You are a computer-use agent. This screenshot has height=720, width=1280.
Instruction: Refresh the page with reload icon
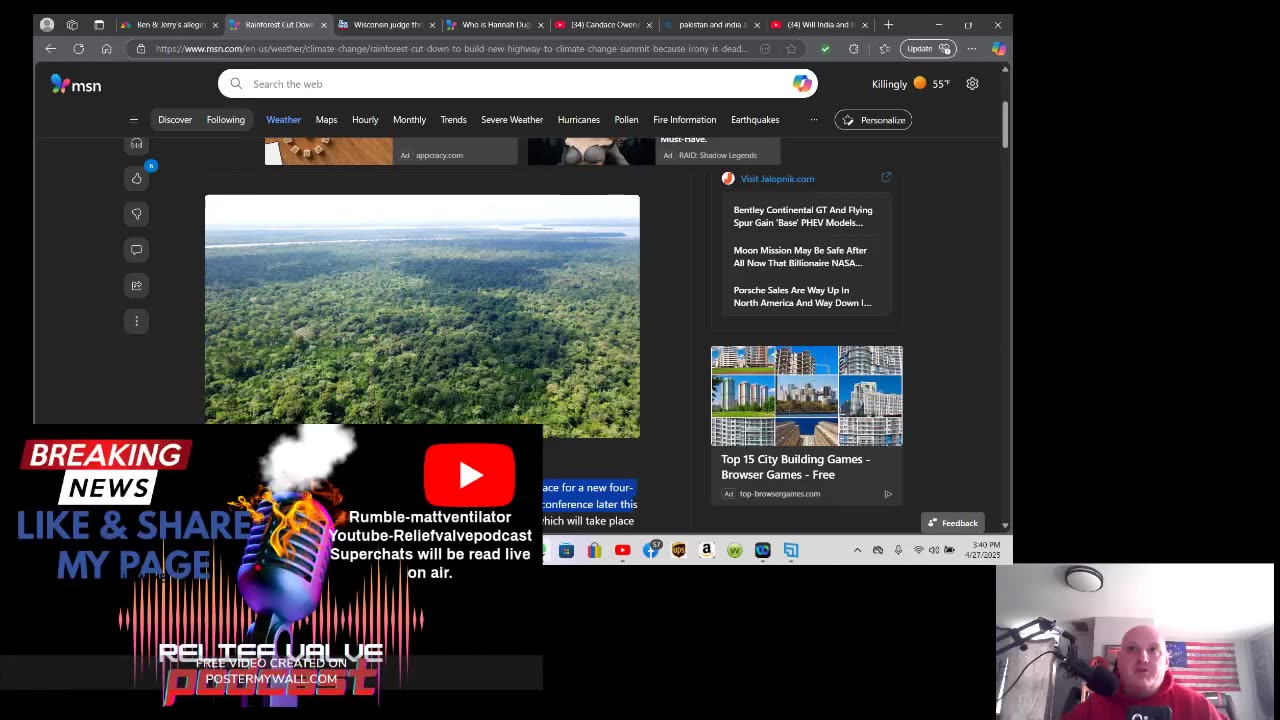pos(79,48)
